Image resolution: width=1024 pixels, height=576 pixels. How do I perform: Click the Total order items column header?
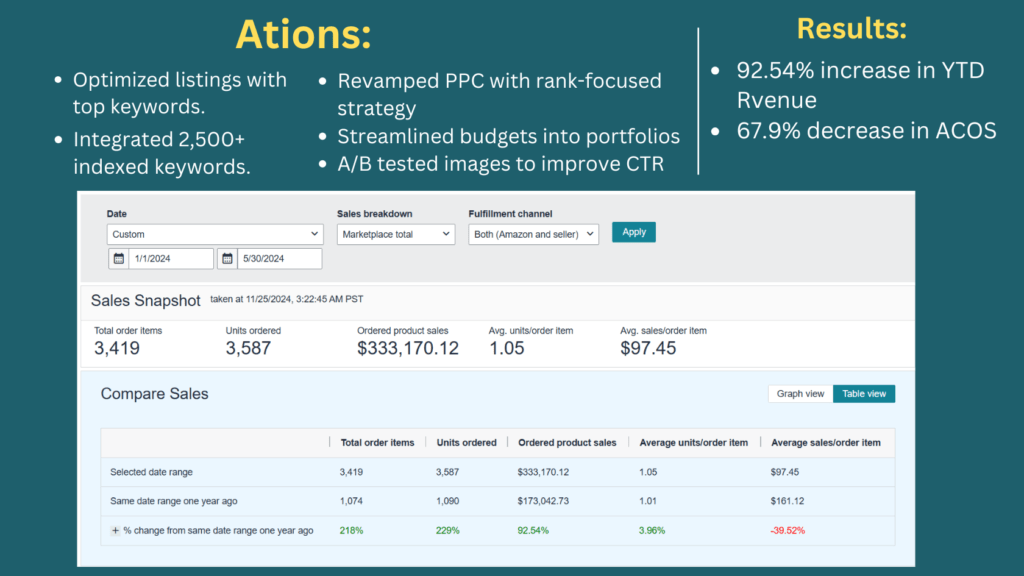coord(378,441)
